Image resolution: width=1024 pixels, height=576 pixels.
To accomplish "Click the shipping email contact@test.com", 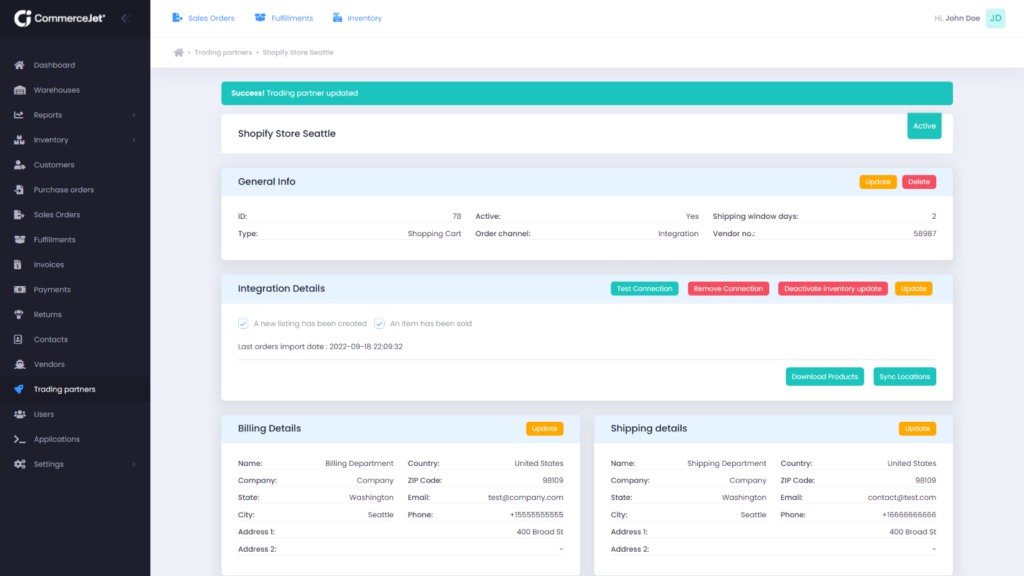I will point(902,498).
